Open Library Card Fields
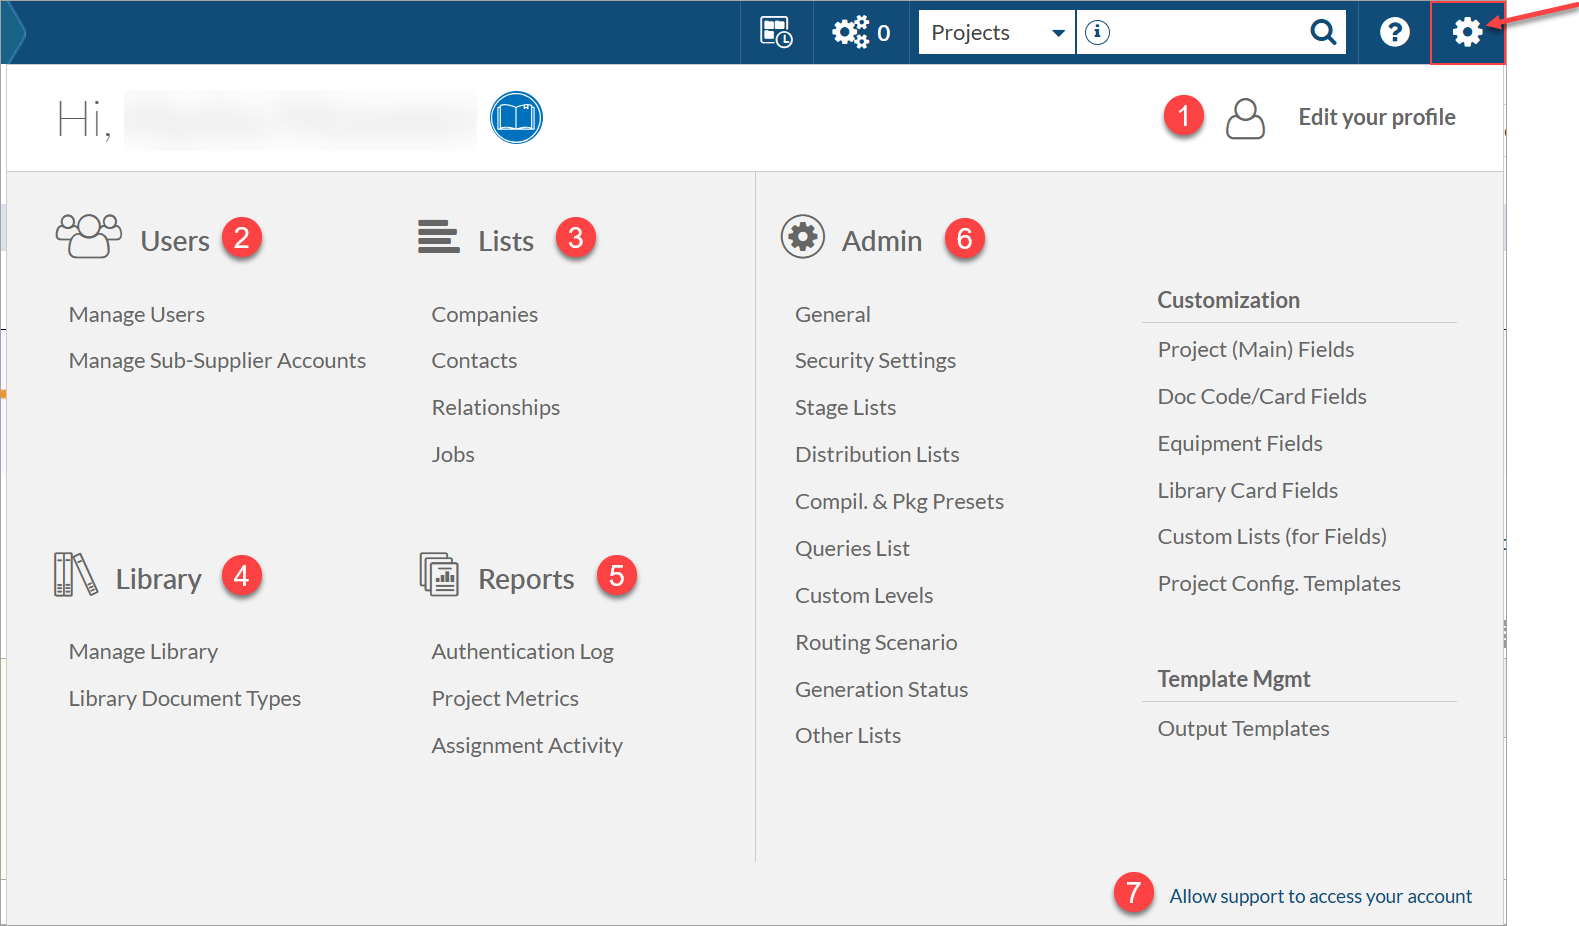Viewport: 1579px width, 926px height. click(1248, 491)
